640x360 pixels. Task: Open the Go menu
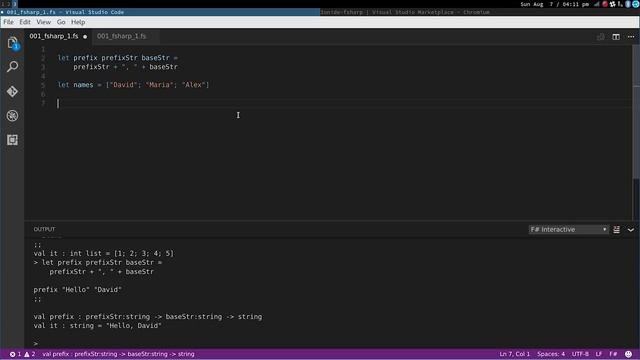coord(61,22)
